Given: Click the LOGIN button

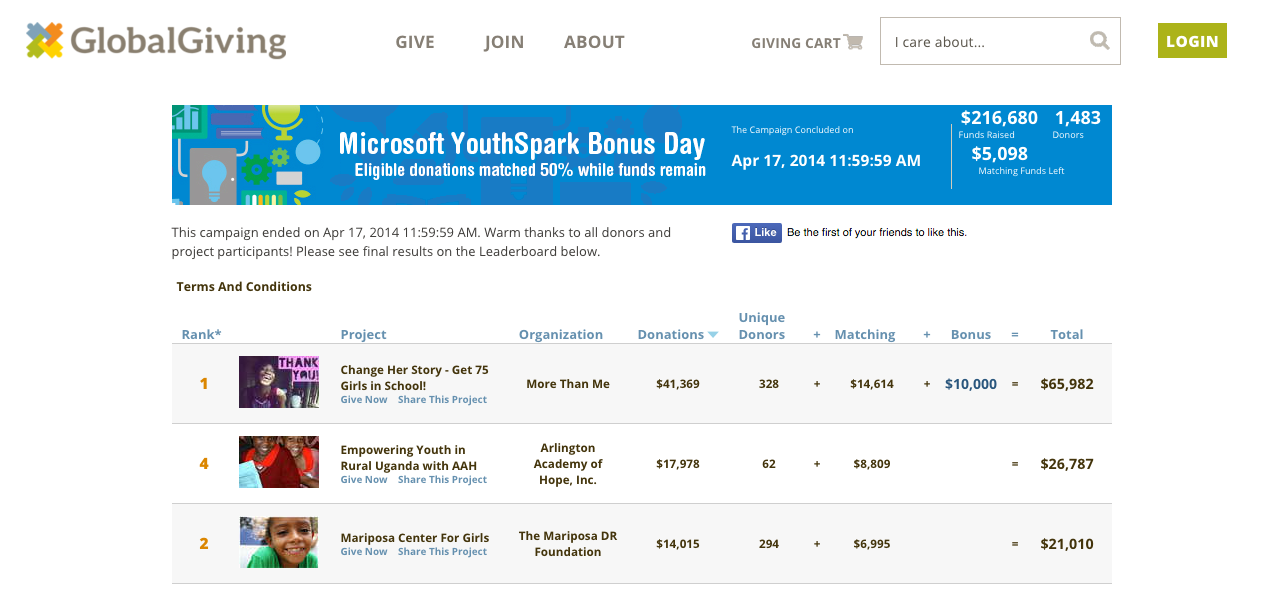Looking at the screenshot, I should click(1192, 41).
